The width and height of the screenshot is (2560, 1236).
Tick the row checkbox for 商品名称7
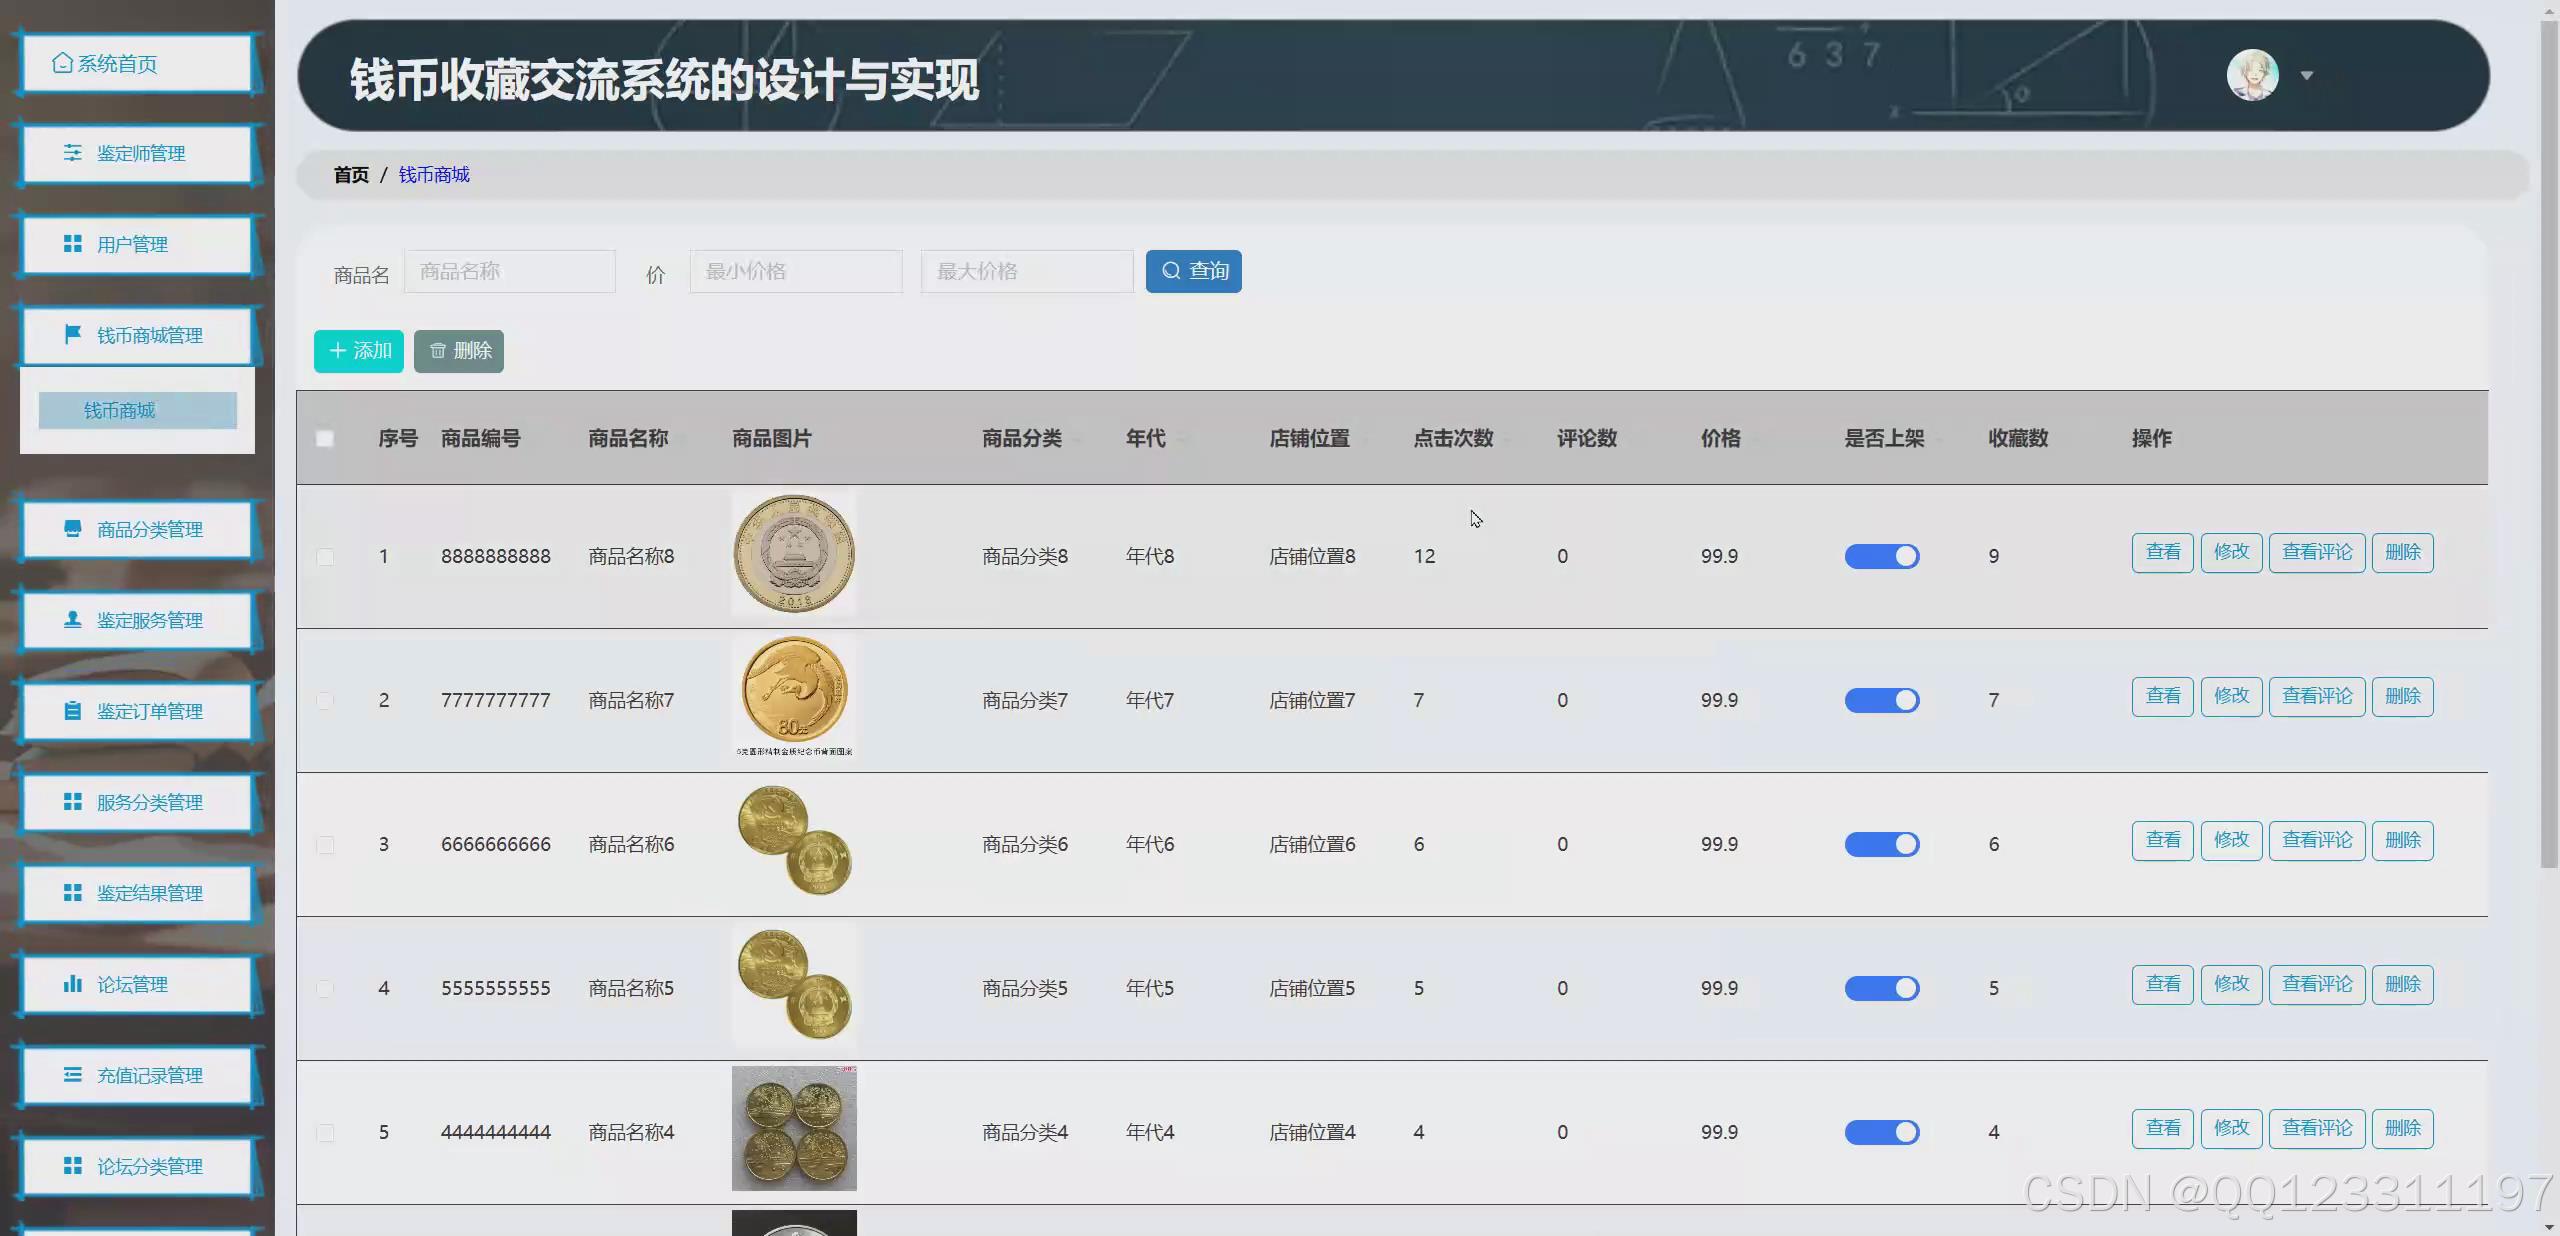[323, 700]
